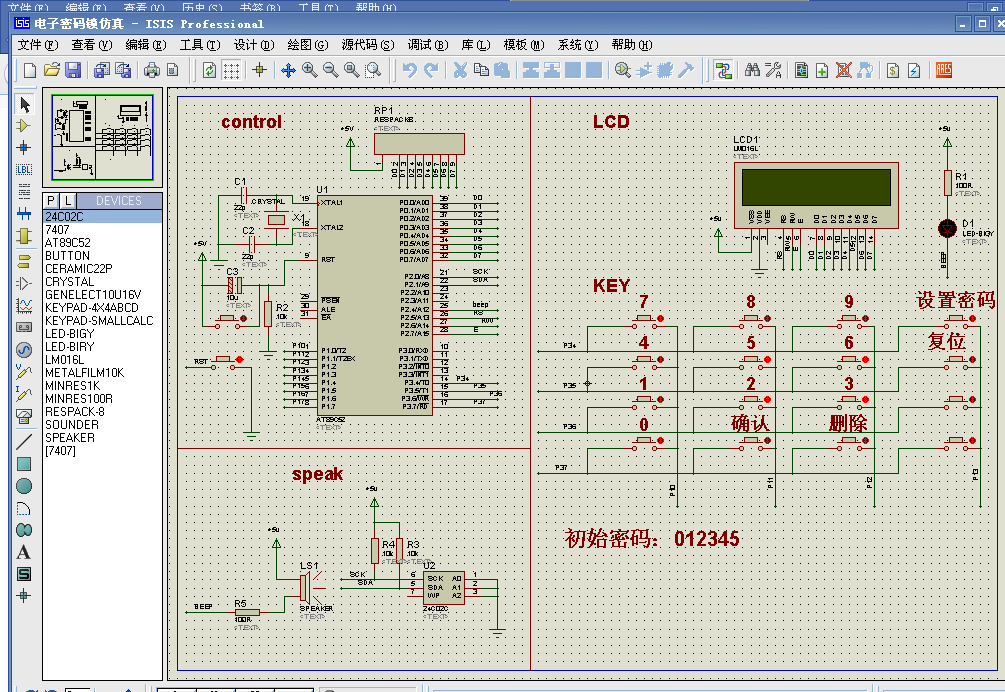Pick parts from the libraries icon
Screen dimensions: 1005x692
pyautogui.click(x=622, y=70)
